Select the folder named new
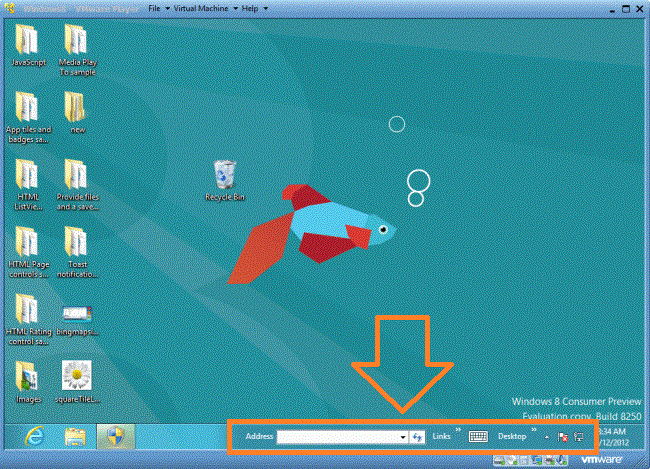This screenshot has width=650, height=469. 77,112
